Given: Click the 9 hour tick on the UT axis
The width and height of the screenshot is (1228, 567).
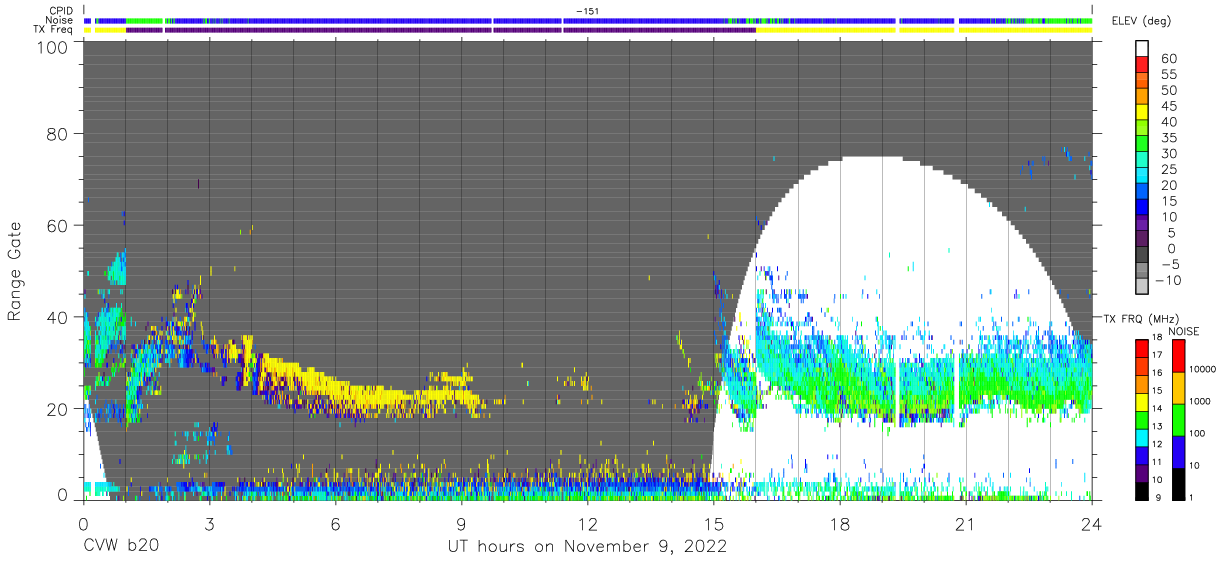Looking at the screenshot, I should 461,522.
